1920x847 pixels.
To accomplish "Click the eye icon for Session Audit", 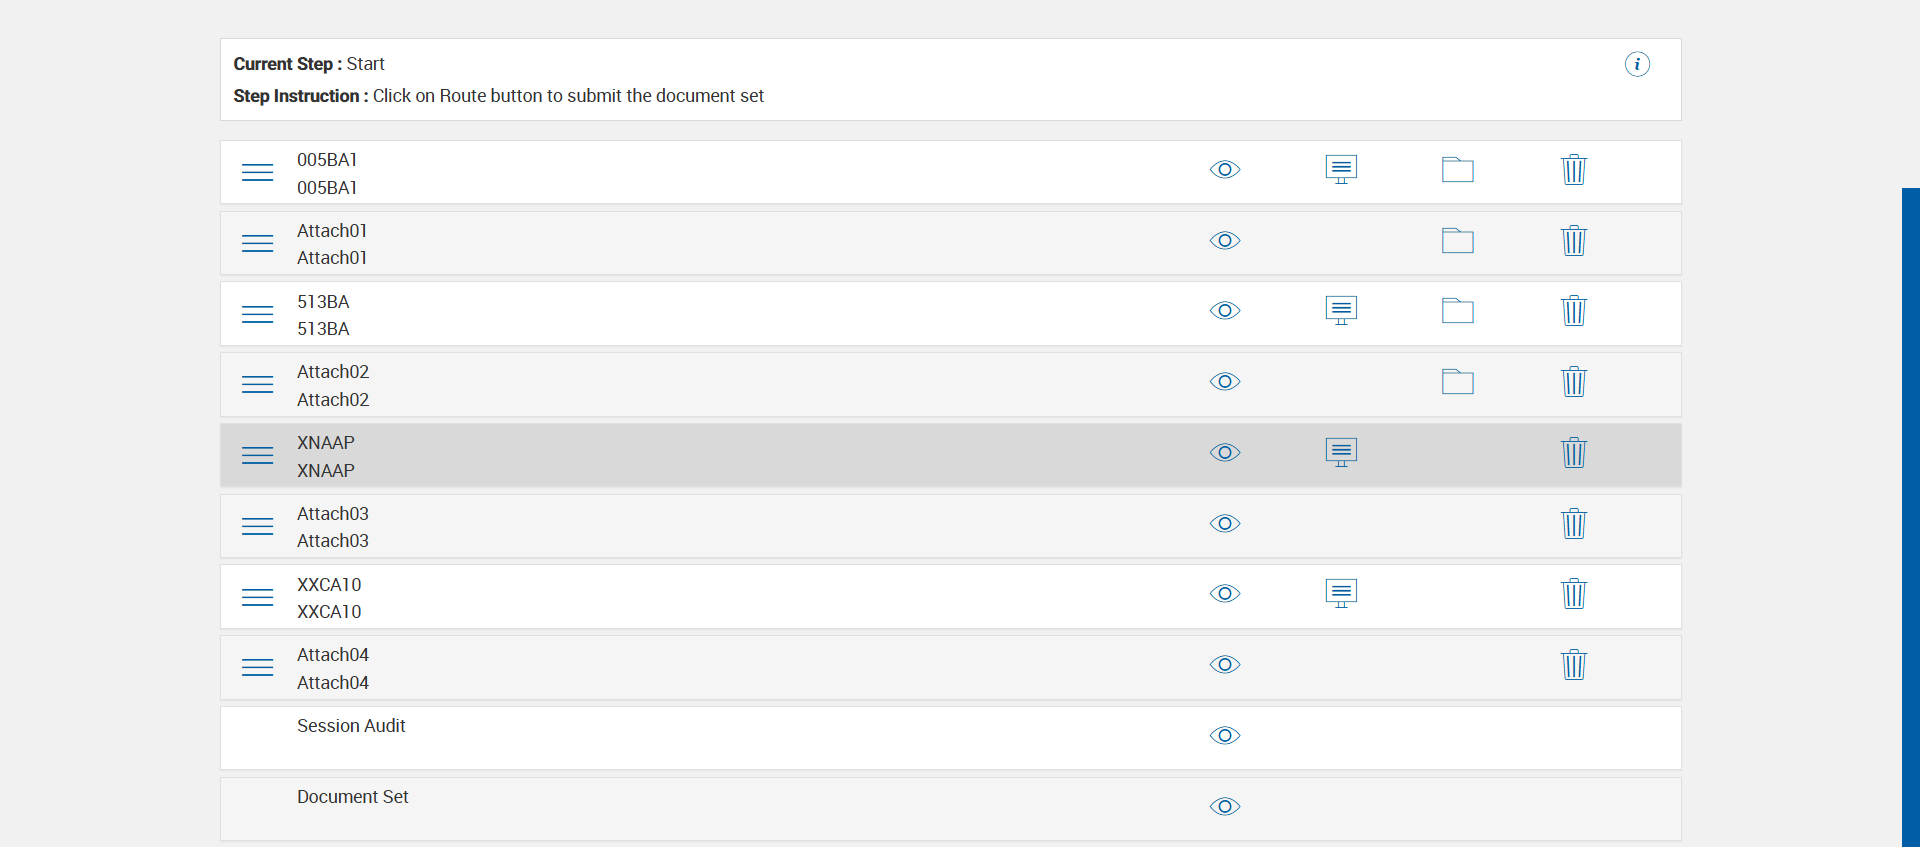I will (x=1225, y=736).
